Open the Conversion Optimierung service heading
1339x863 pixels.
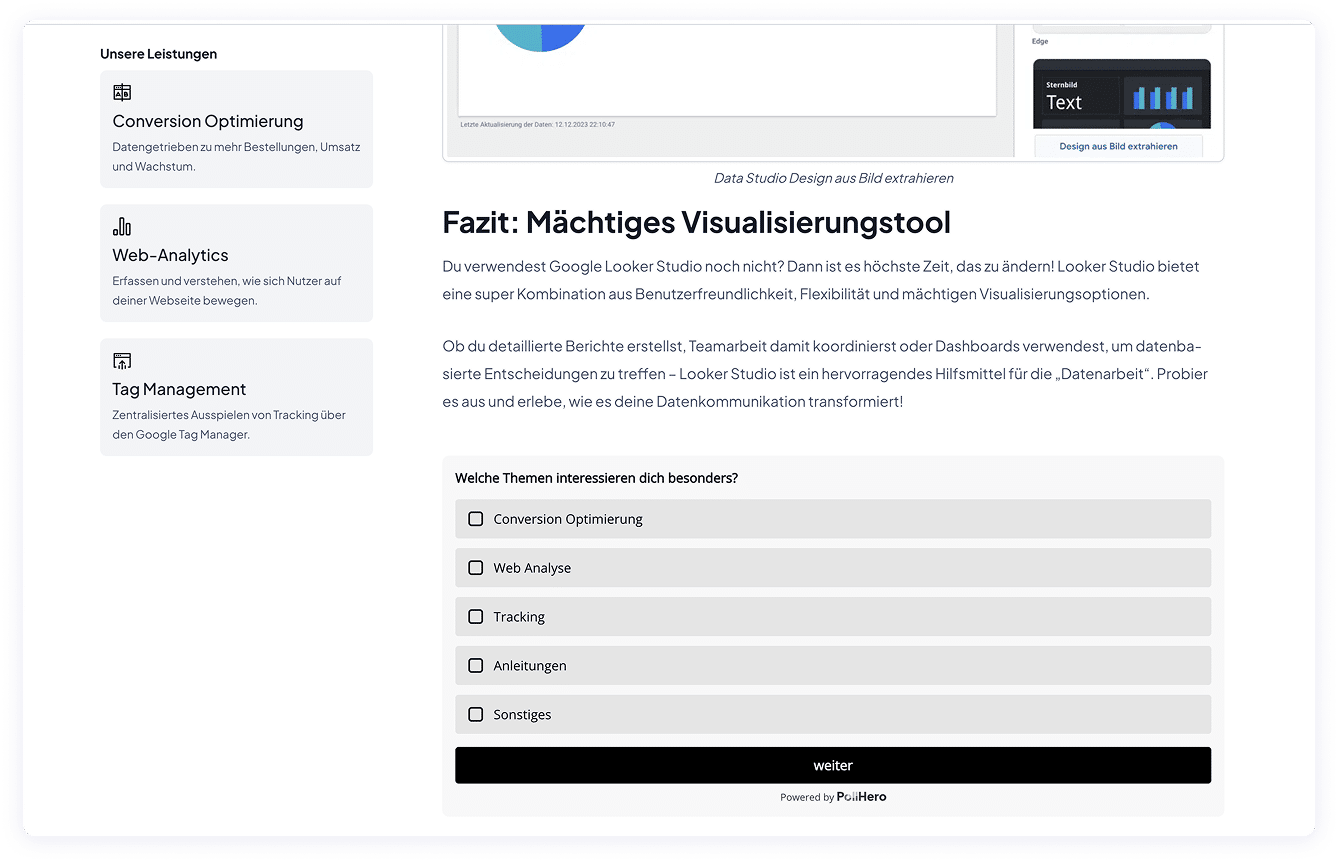(208, 121)
